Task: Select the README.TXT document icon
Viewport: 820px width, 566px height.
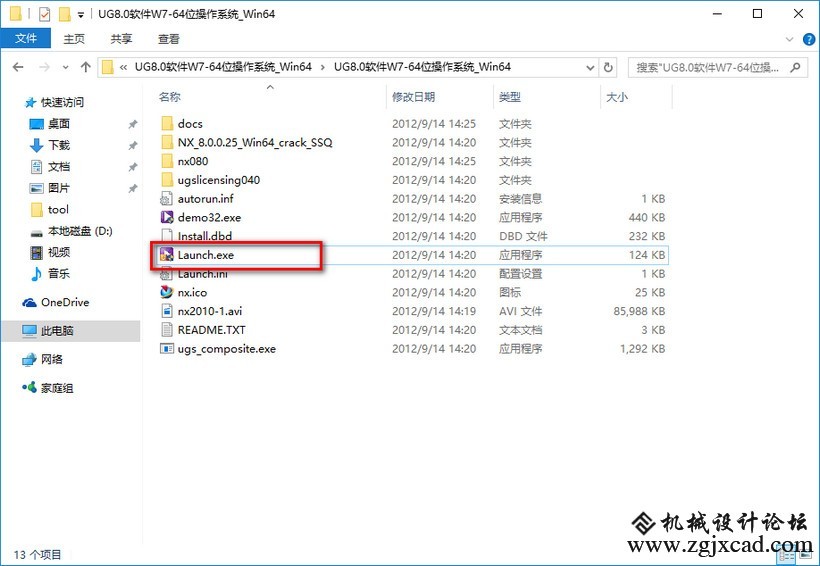Action: [x=167, y=330]
